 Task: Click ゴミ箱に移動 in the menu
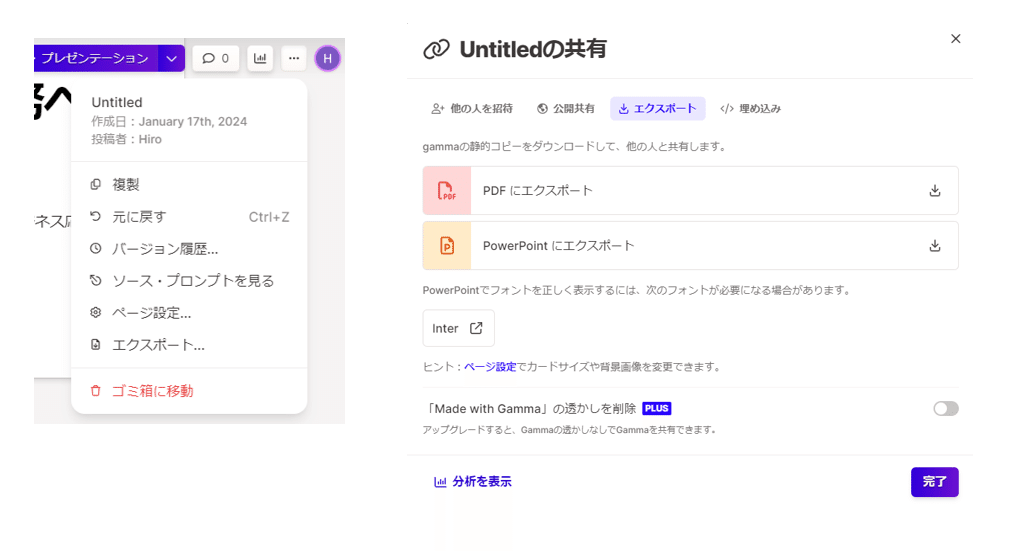coord(189,391)
